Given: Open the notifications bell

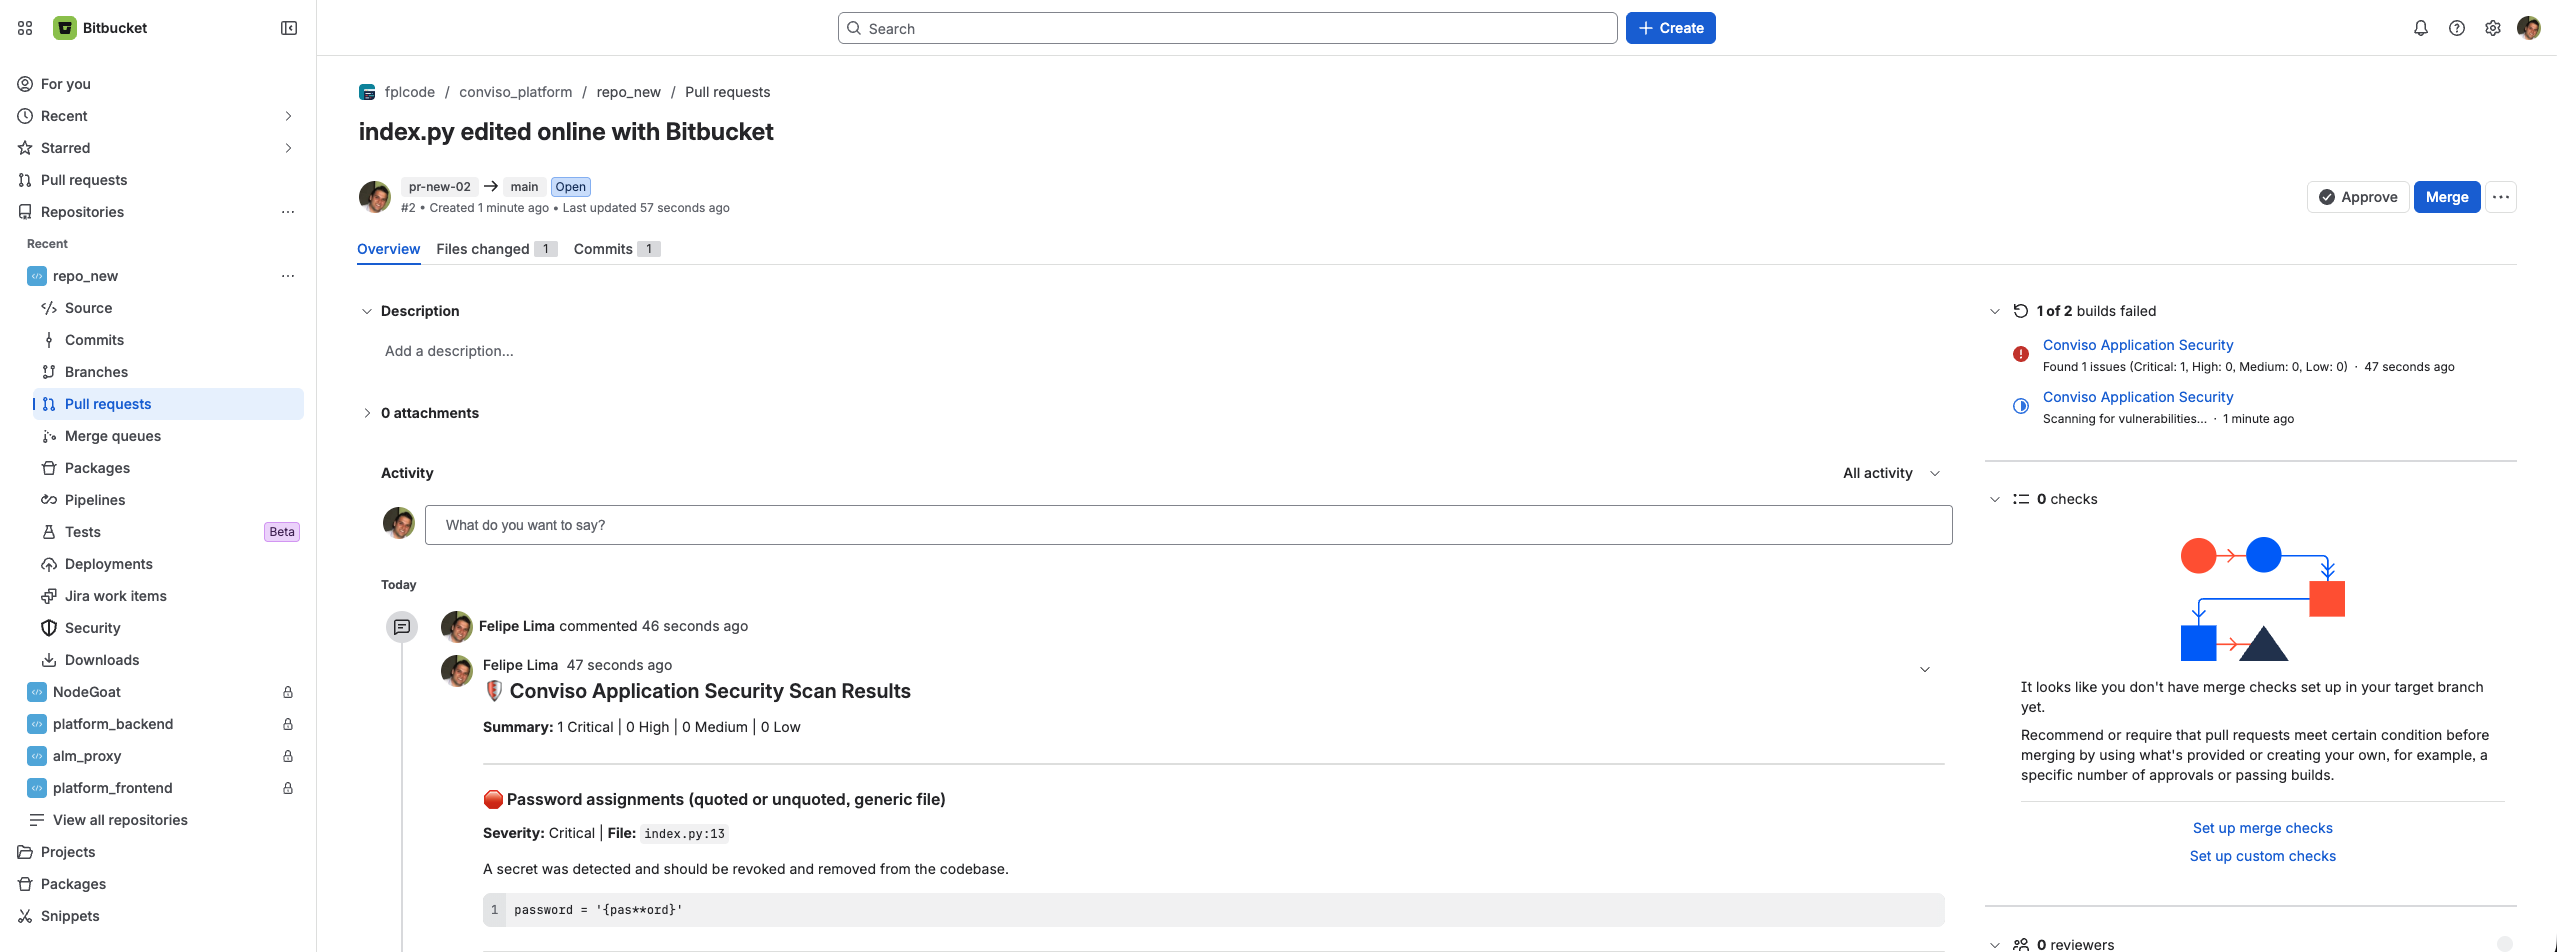Looking at the screenshot, I should click(x=2421, y=28).
